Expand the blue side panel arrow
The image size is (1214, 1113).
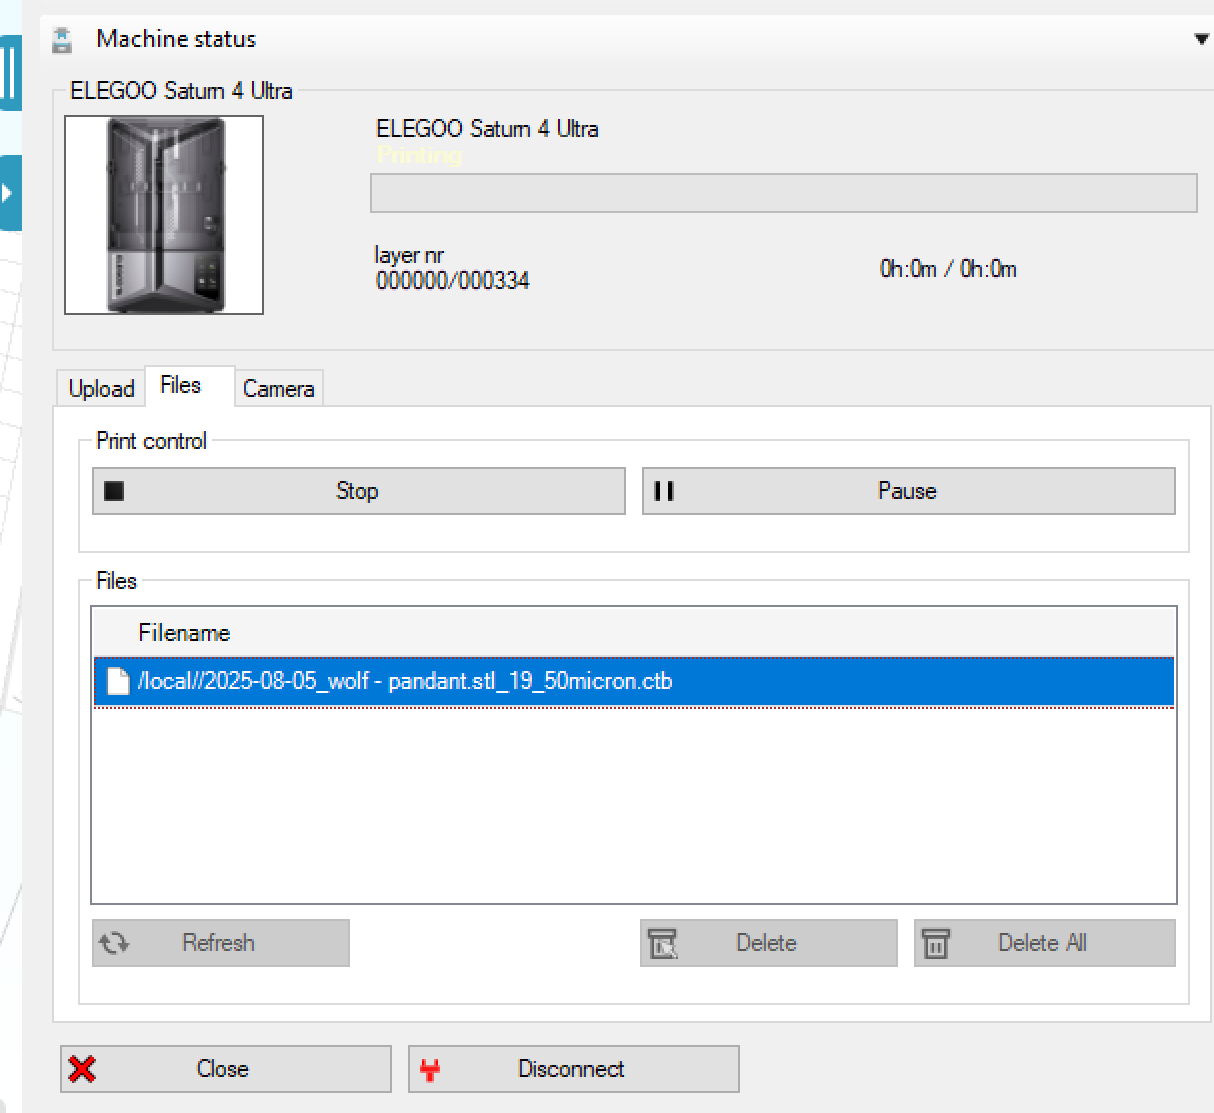pyautogui.click(x=9, y=193)
